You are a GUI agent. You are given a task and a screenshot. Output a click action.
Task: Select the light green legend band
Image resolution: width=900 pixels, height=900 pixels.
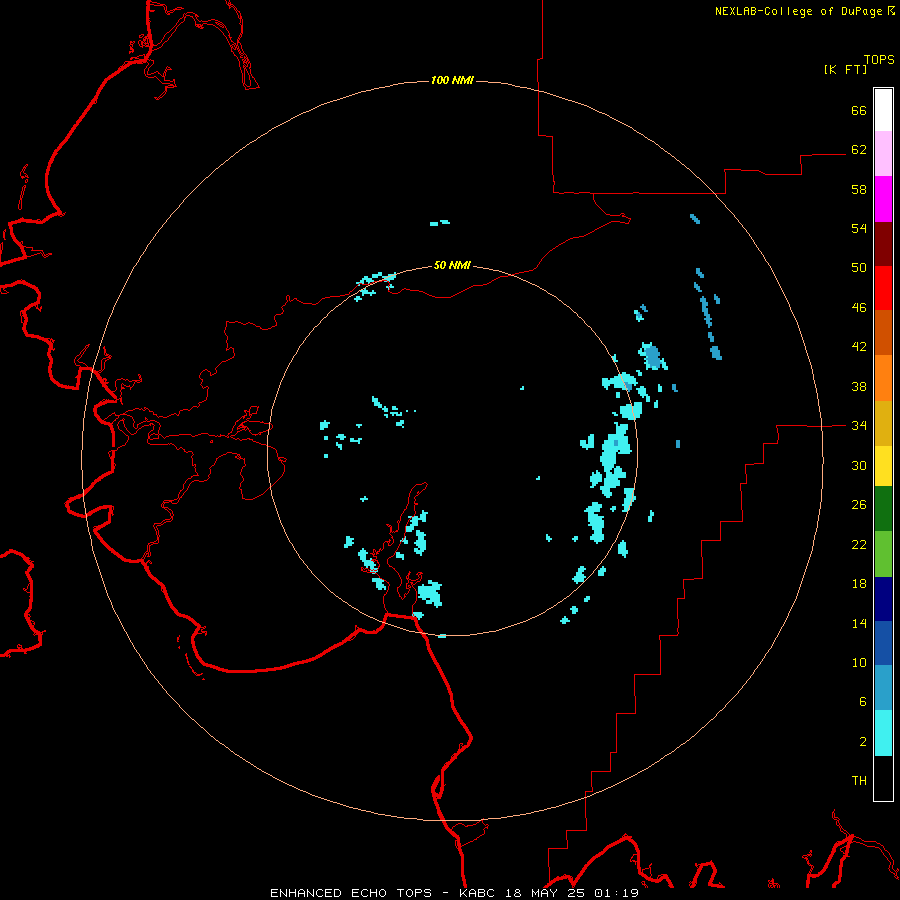[x=883, y=554]
